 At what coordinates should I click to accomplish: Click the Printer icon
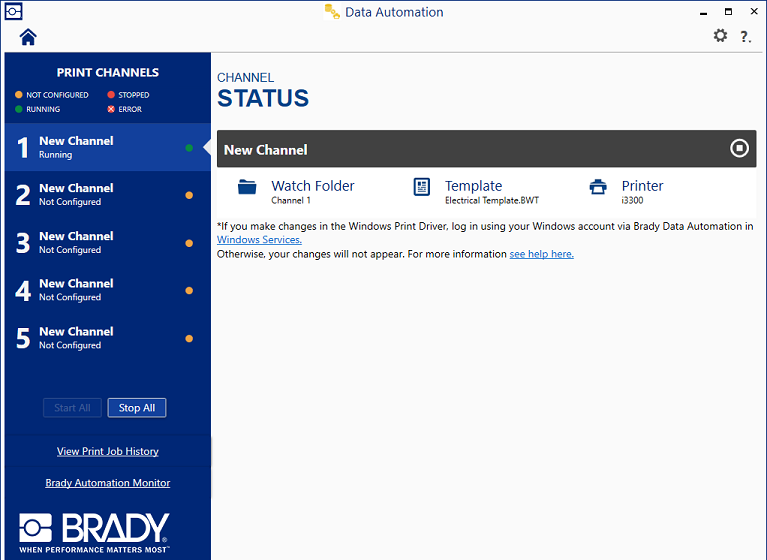[598, 187]
